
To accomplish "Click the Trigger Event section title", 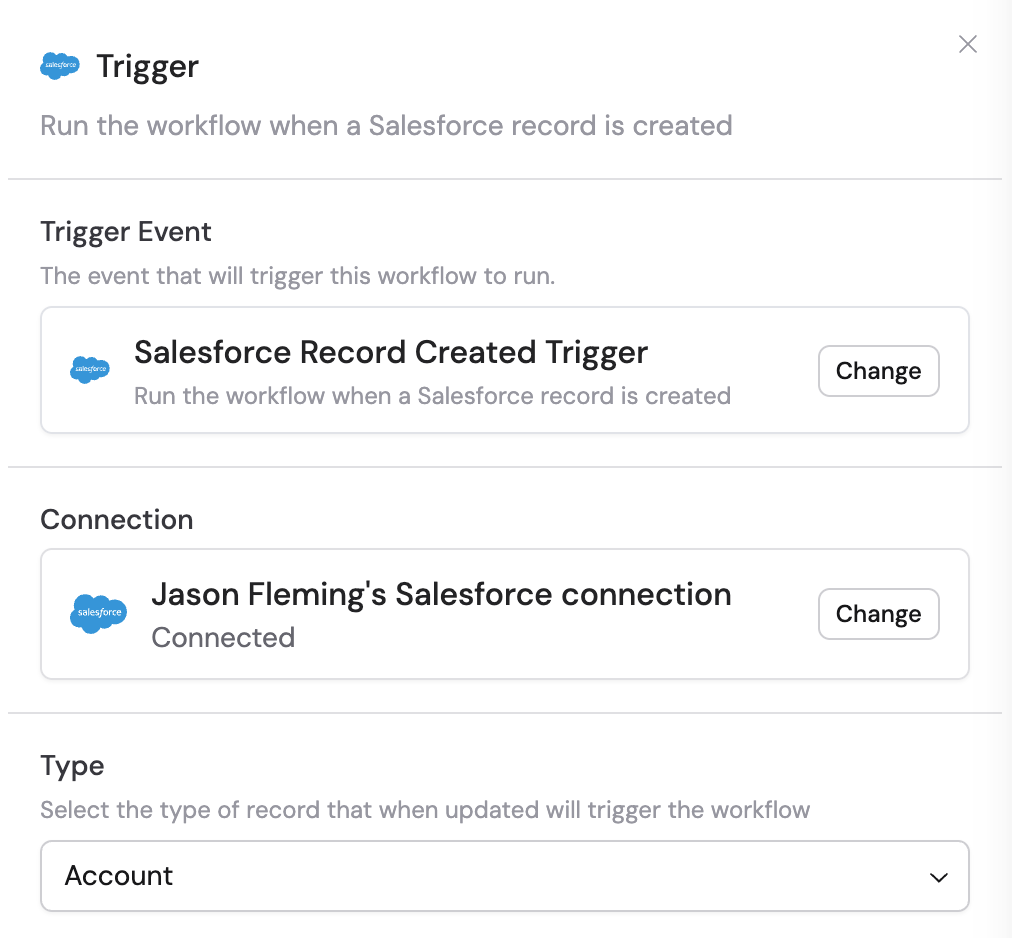I will (125, 231).
